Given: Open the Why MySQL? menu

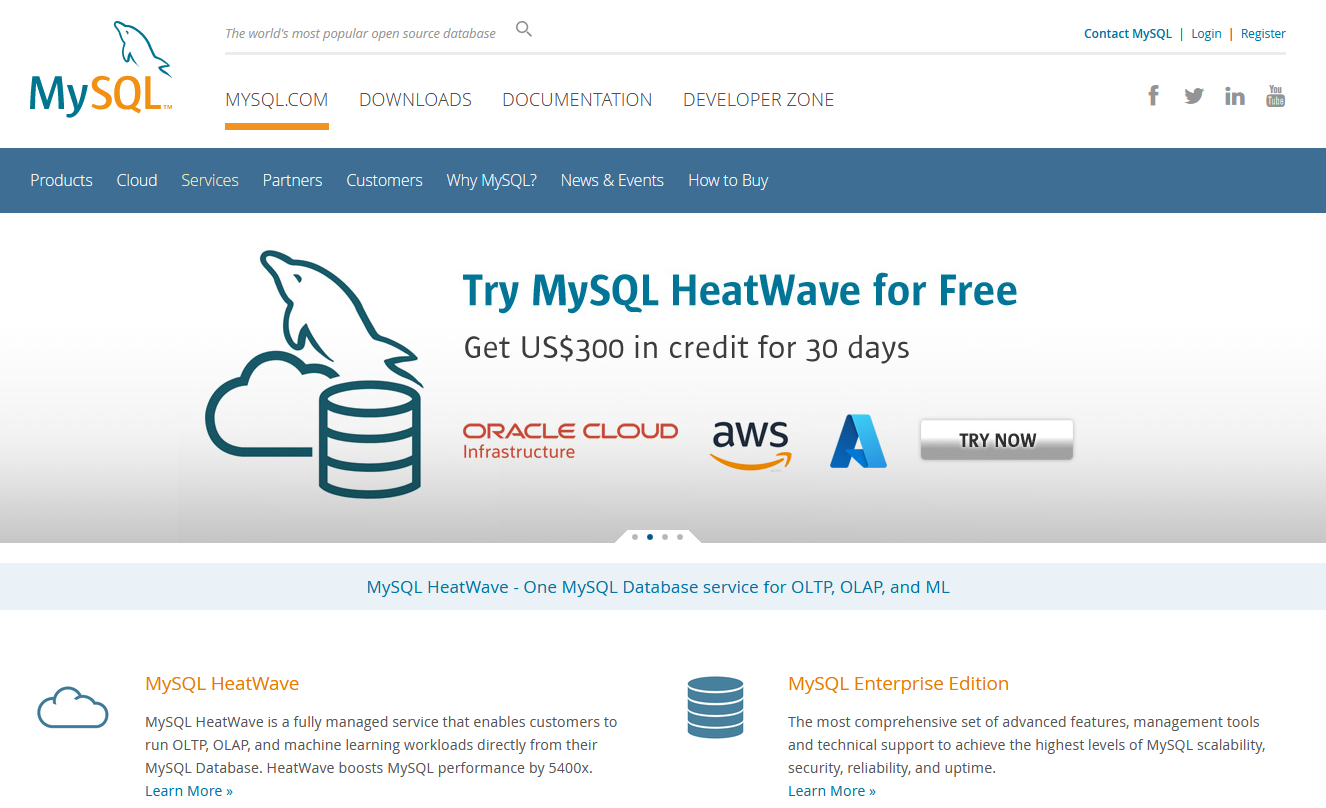Looking at the screenshot, I should 492,180.
